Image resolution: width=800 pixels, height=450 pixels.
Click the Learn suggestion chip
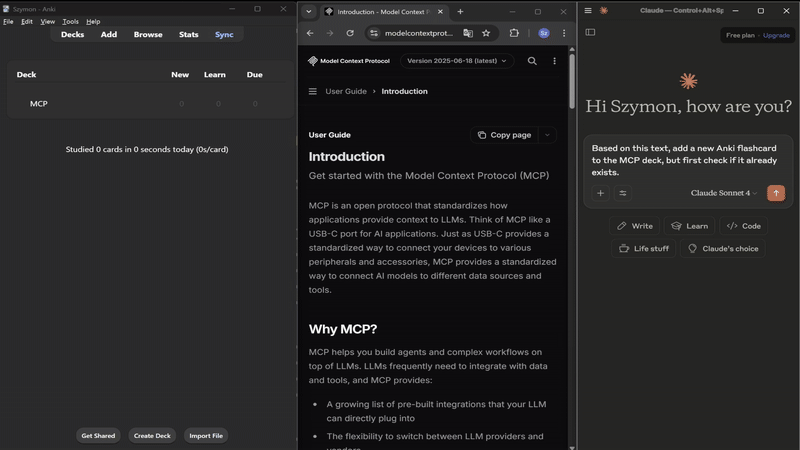(x=689, y=226)
